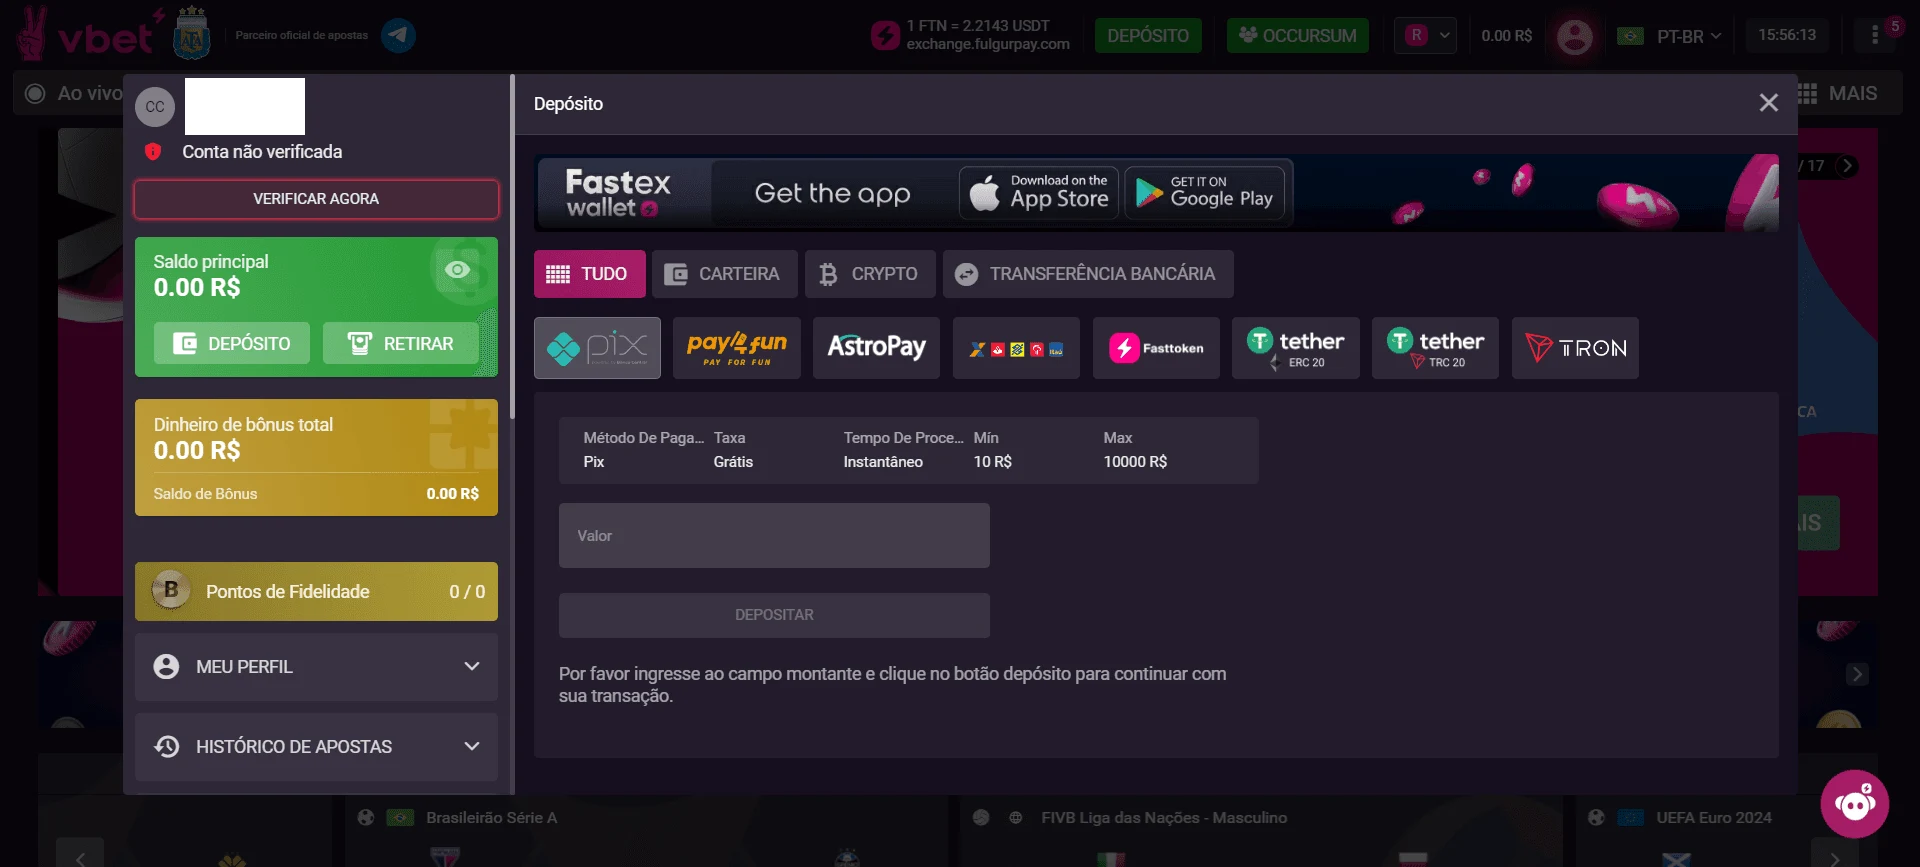Image resolution: width=1920 pixels, height=867 pixels.
Task: Click FVIB Liga das Nações card
Action: click(x=1260, y=830)
